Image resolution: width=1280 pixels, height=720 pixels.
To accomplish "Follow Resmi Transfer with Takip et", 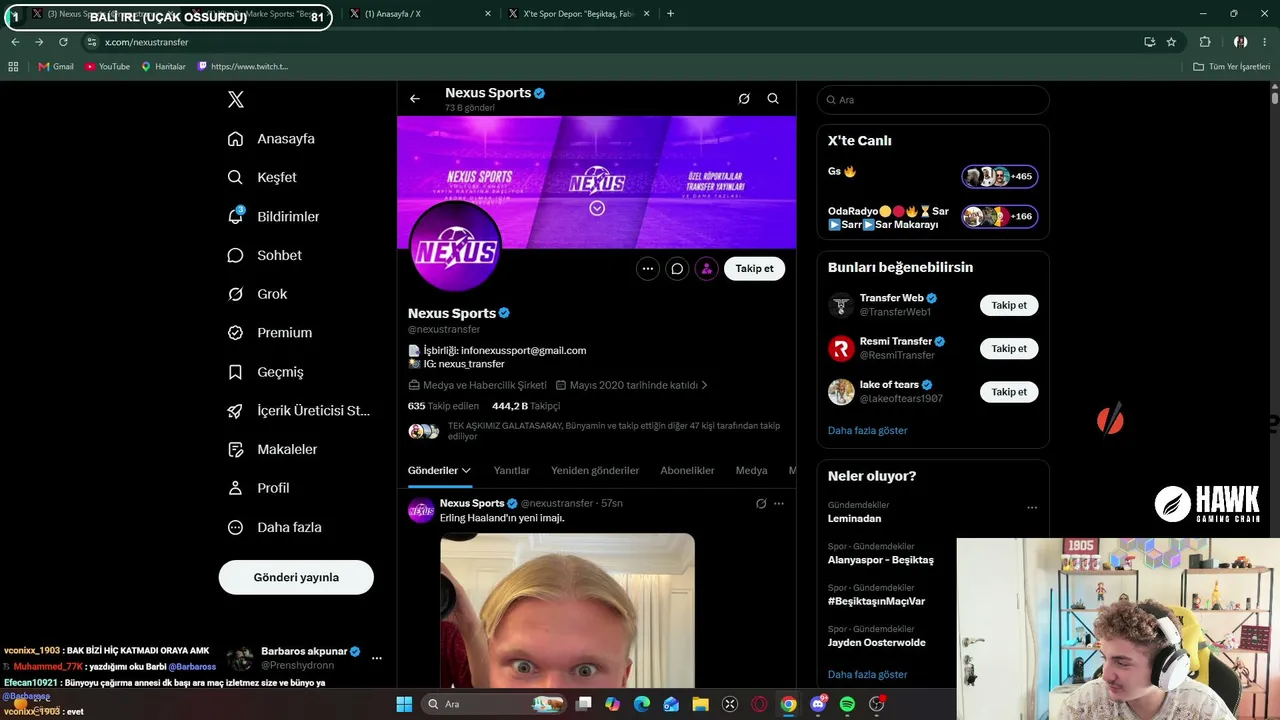I will click(x=1009, y=348).
